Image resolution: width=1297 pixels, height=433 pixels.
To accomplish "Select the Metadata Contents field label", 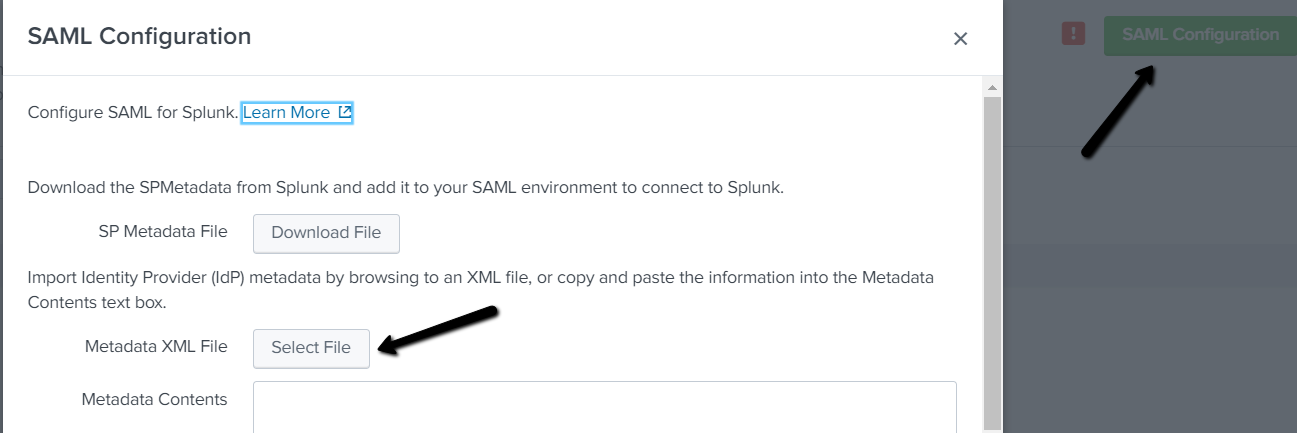I will pos(154,400).
